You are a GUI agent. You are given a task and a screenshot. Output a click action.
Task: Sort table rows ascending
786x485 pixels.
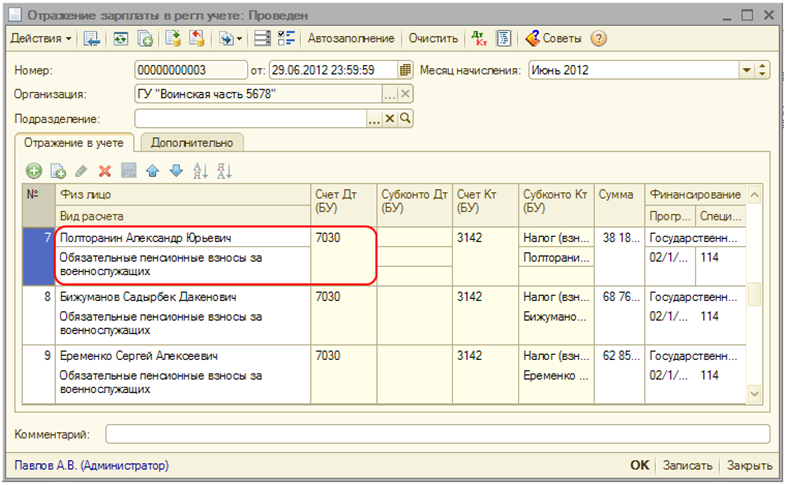[200, 171]
